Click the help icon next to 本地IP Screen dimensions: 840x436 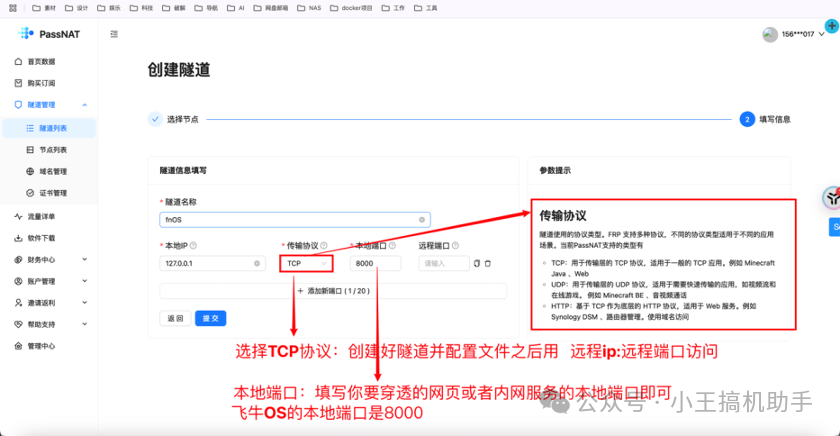(x=194, y=245)
